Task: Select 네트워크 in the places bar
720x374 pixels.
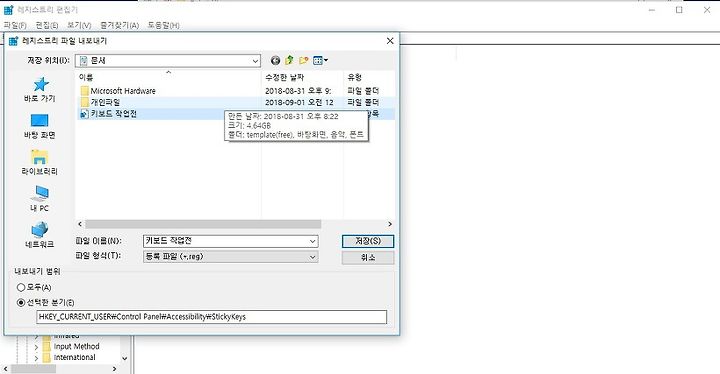Action: pyautogui.click(x=39, y=235)
